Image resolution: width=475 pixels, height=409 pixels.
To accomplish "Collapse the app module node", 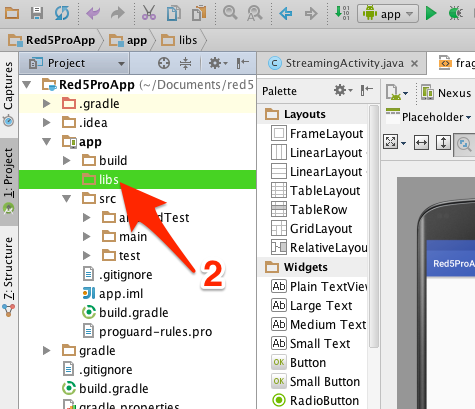I will [x=47, y=142].
